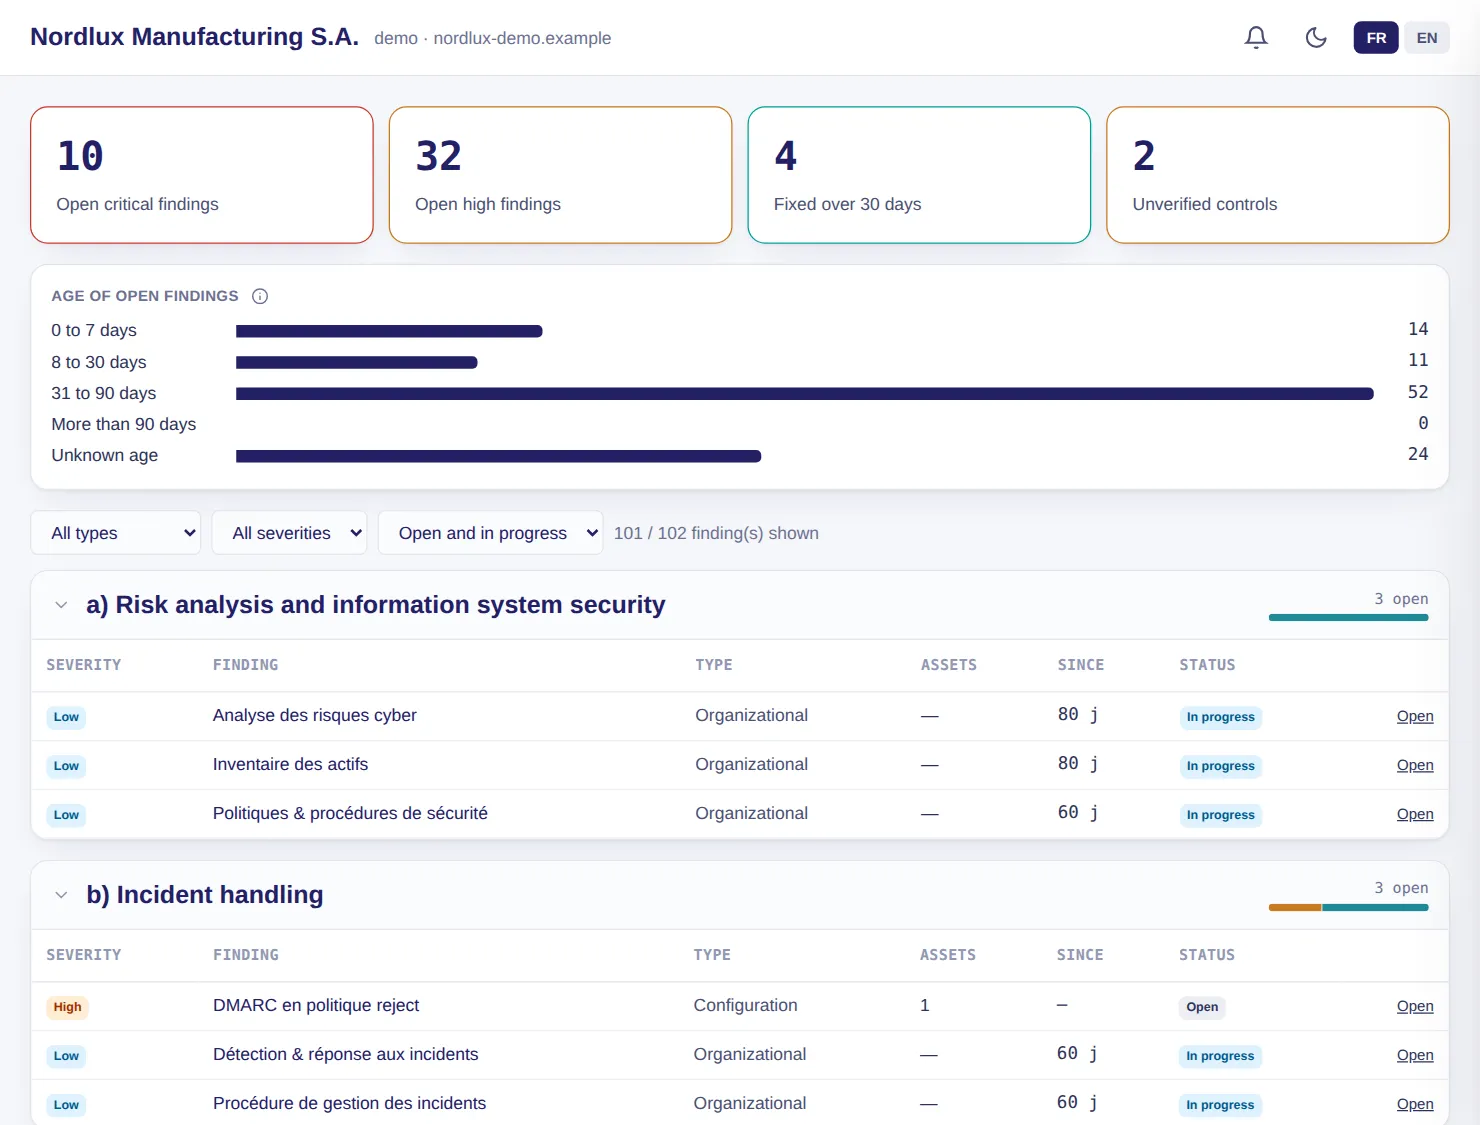Click the Finding column header in Risk analysis
This screenshot has width=1480, height=1125.
pyautogui.click(x=246, y=665)
